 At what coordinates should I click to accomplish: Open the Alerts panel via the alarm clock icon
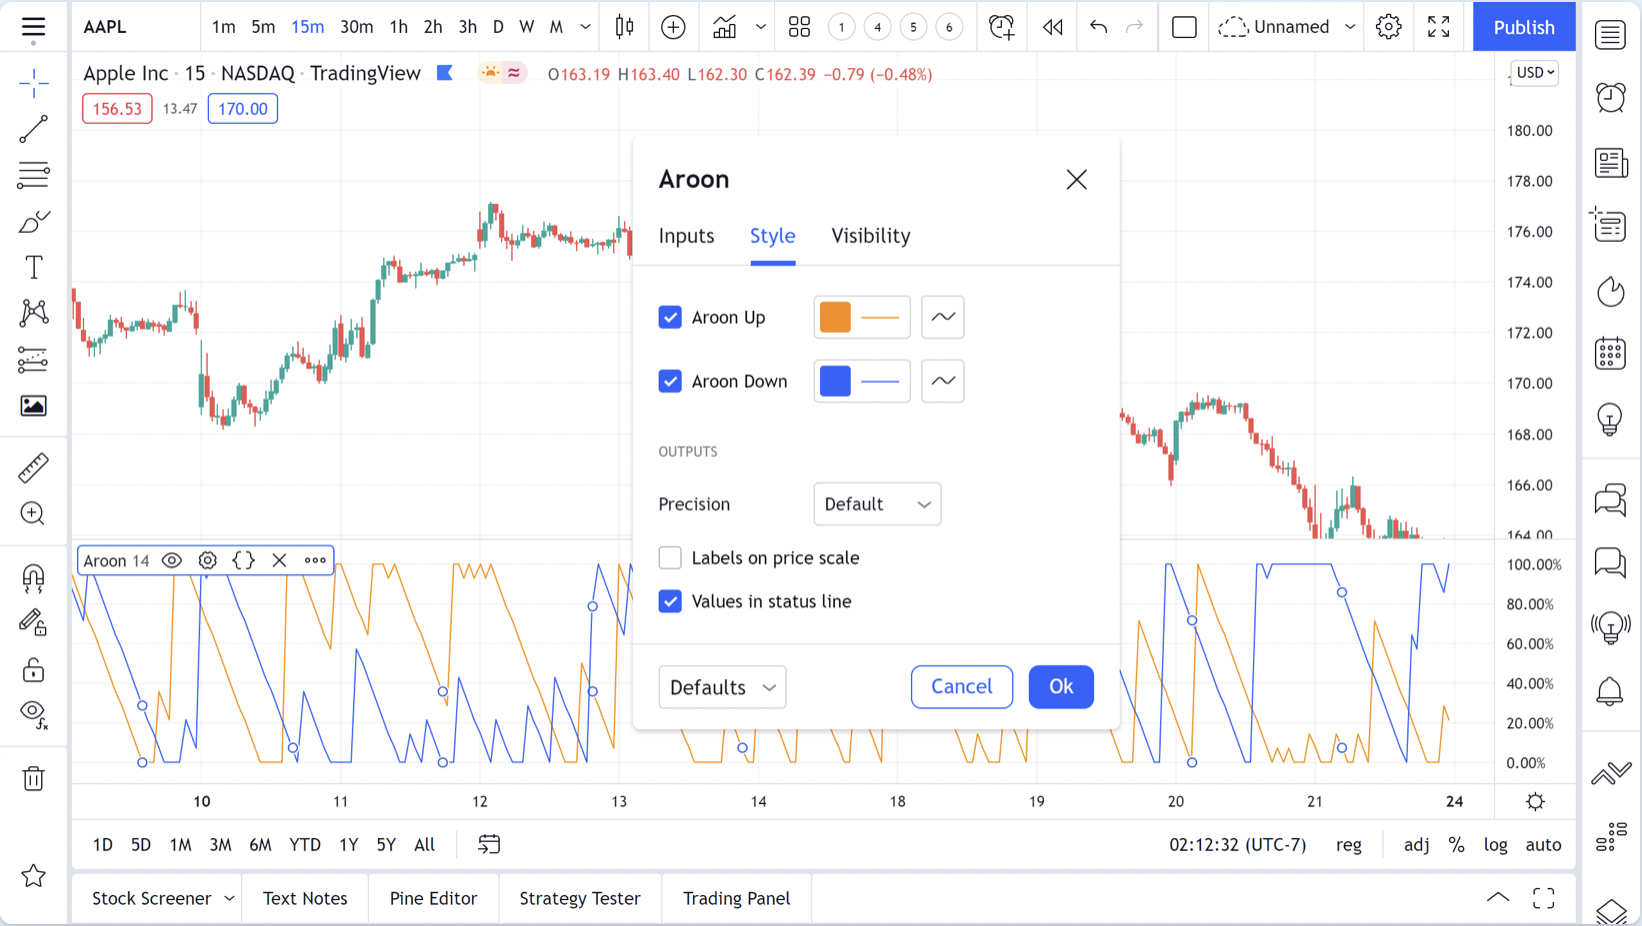tap(1610, 99)
